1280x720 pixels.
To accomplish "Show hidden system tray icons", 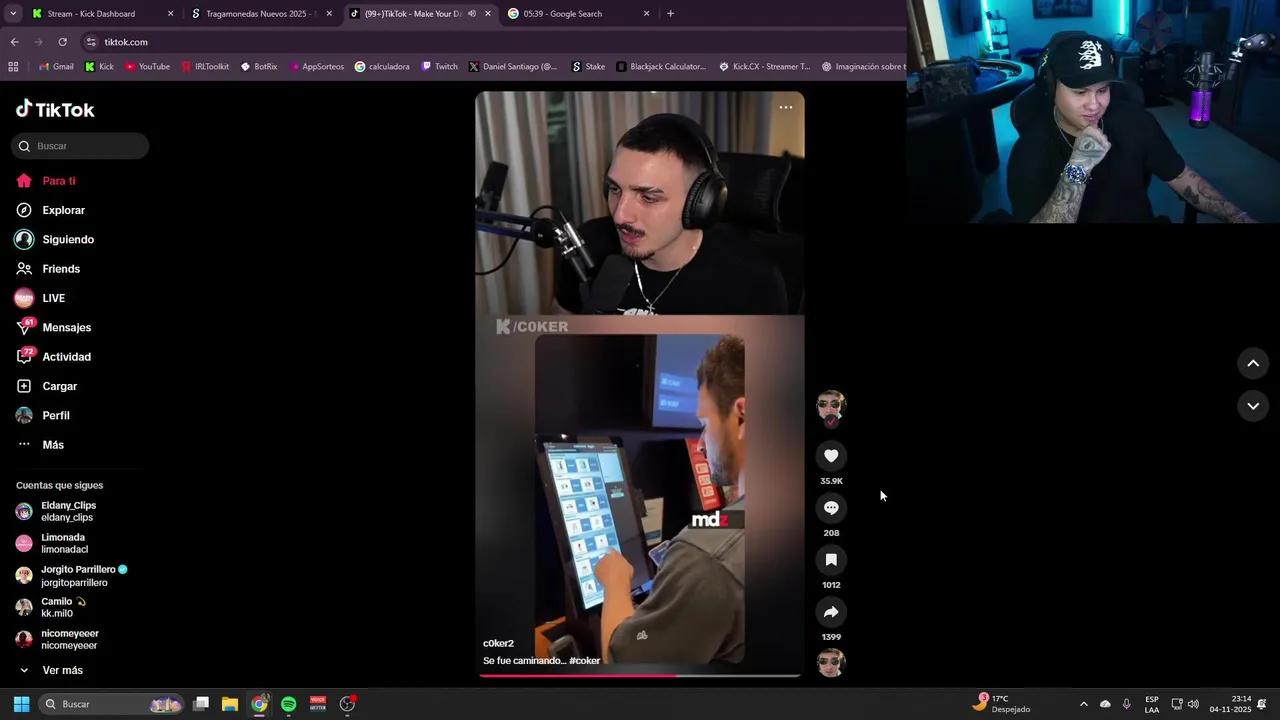I will click(x=1083, y=704).
